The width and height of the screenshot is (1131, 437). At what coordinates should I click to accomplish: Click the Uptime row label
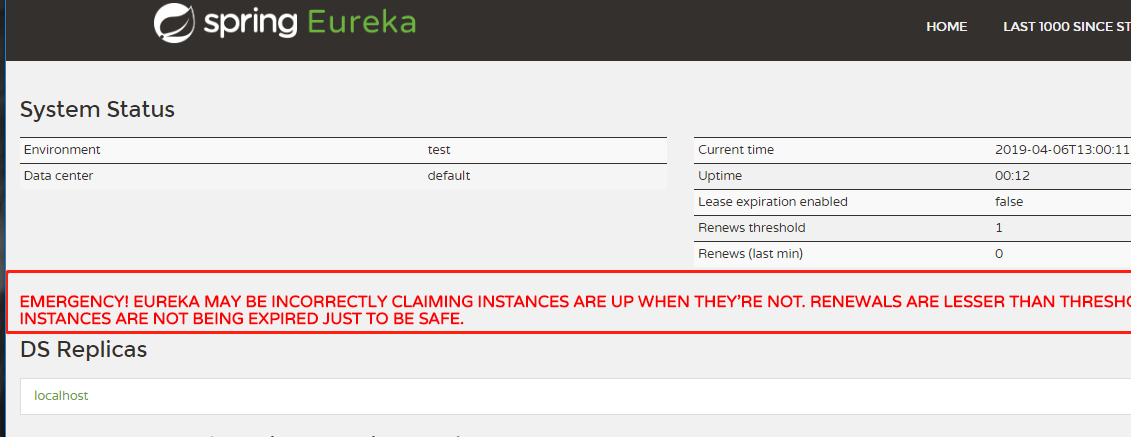(x=720, y=176)
